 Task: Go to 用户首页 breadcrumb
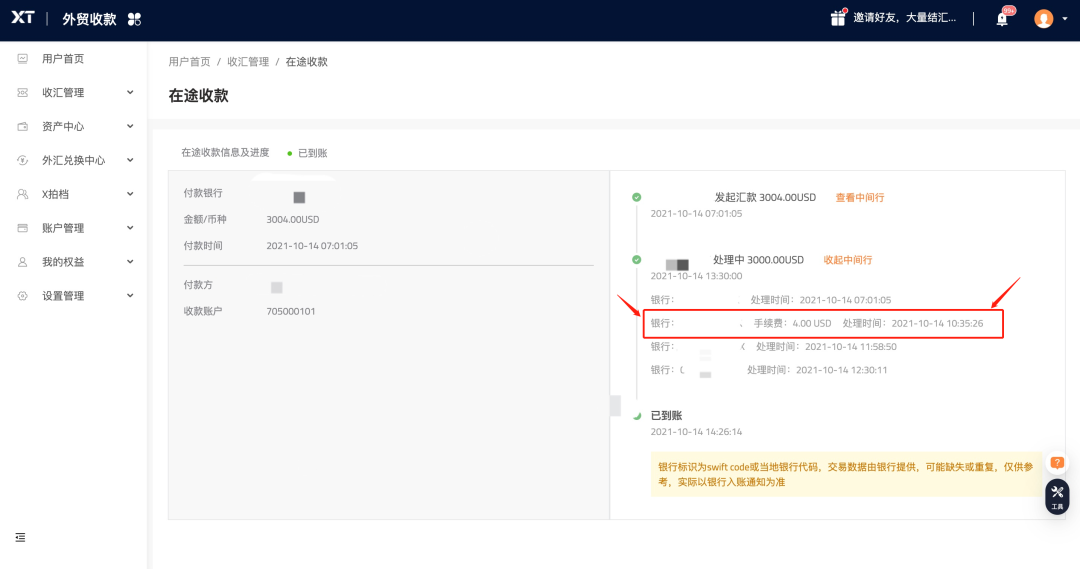[189, 61]
